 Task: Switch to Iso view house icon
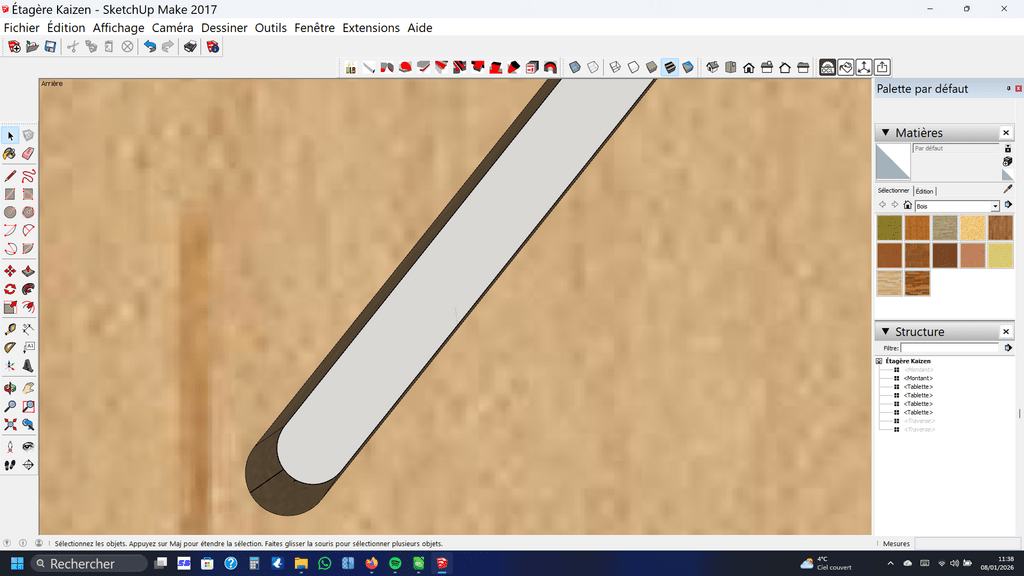[x=712, y=68]
